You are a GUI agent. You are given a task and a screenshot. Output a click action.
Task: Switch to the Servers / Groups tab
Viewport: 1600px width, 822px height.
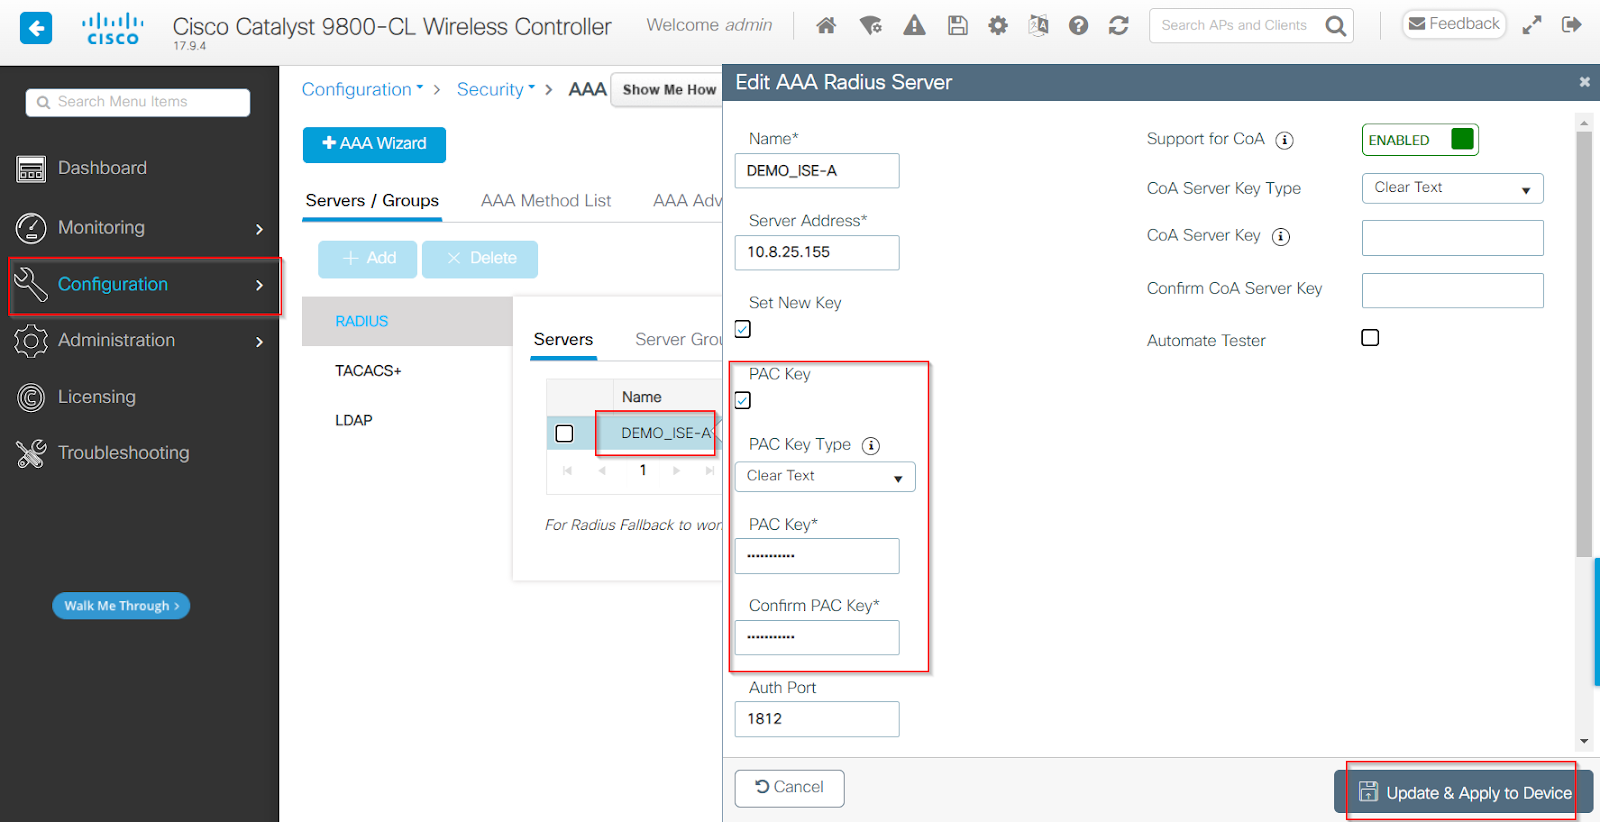tap(372, 201)
